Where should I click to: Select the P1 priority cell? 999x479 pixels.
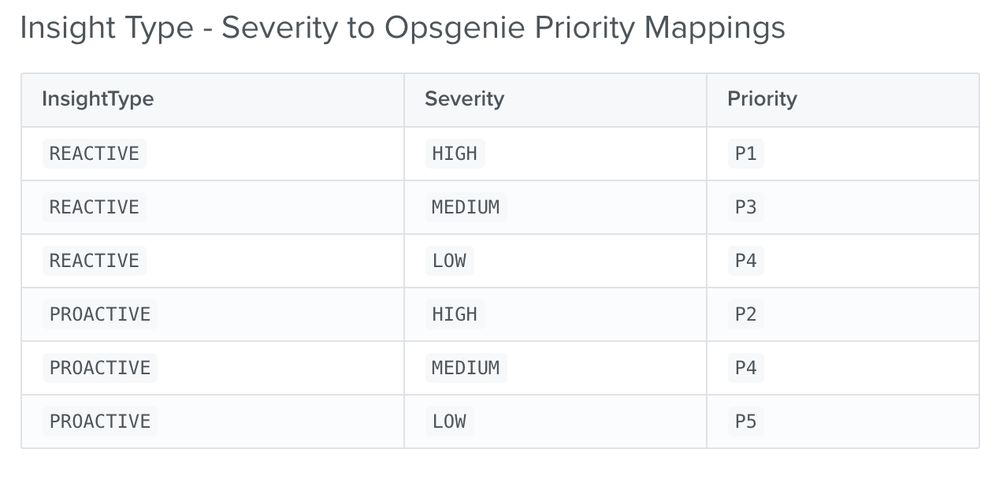(745, 154)
